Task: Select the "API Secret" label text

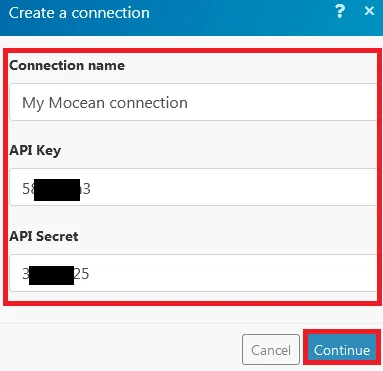Action: coord(44,236)
